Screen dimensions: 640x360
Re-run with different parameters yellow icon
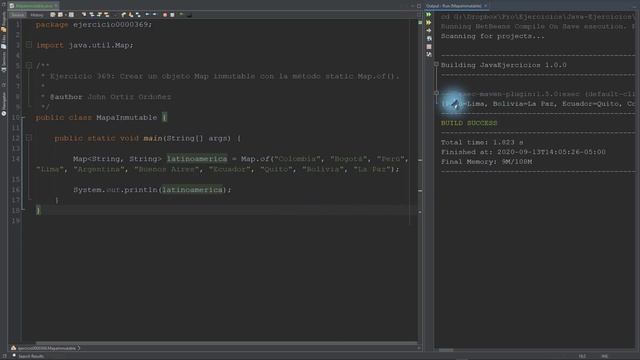click(x=429, y=22)
